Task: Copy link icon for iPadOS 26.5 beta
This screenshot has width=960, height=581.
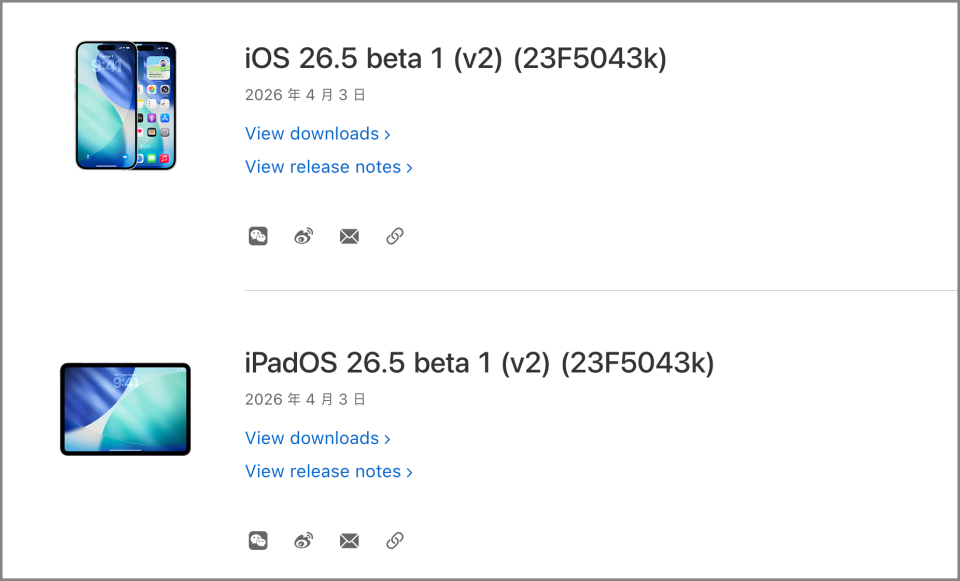Action: pyautogui.click(x=395, y=541)
